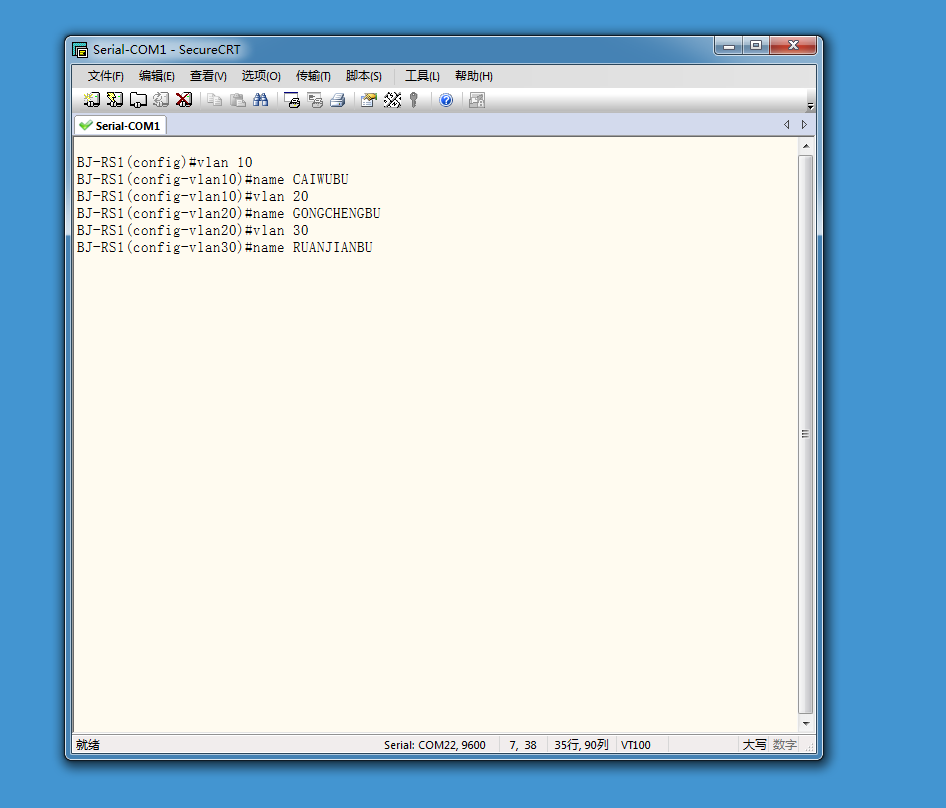Image resolution: width=946 pixels, height=808 pixels.
Task: Click the 'BJ-RS1(config-vlan10)#vlan 20' terminal line
Action: coord(192,197)
